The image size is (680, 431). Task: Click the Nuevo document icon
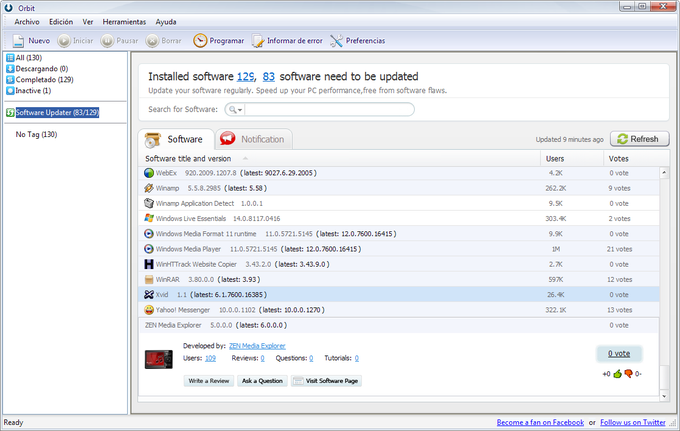pyautogui.click(x=18, y=41)
